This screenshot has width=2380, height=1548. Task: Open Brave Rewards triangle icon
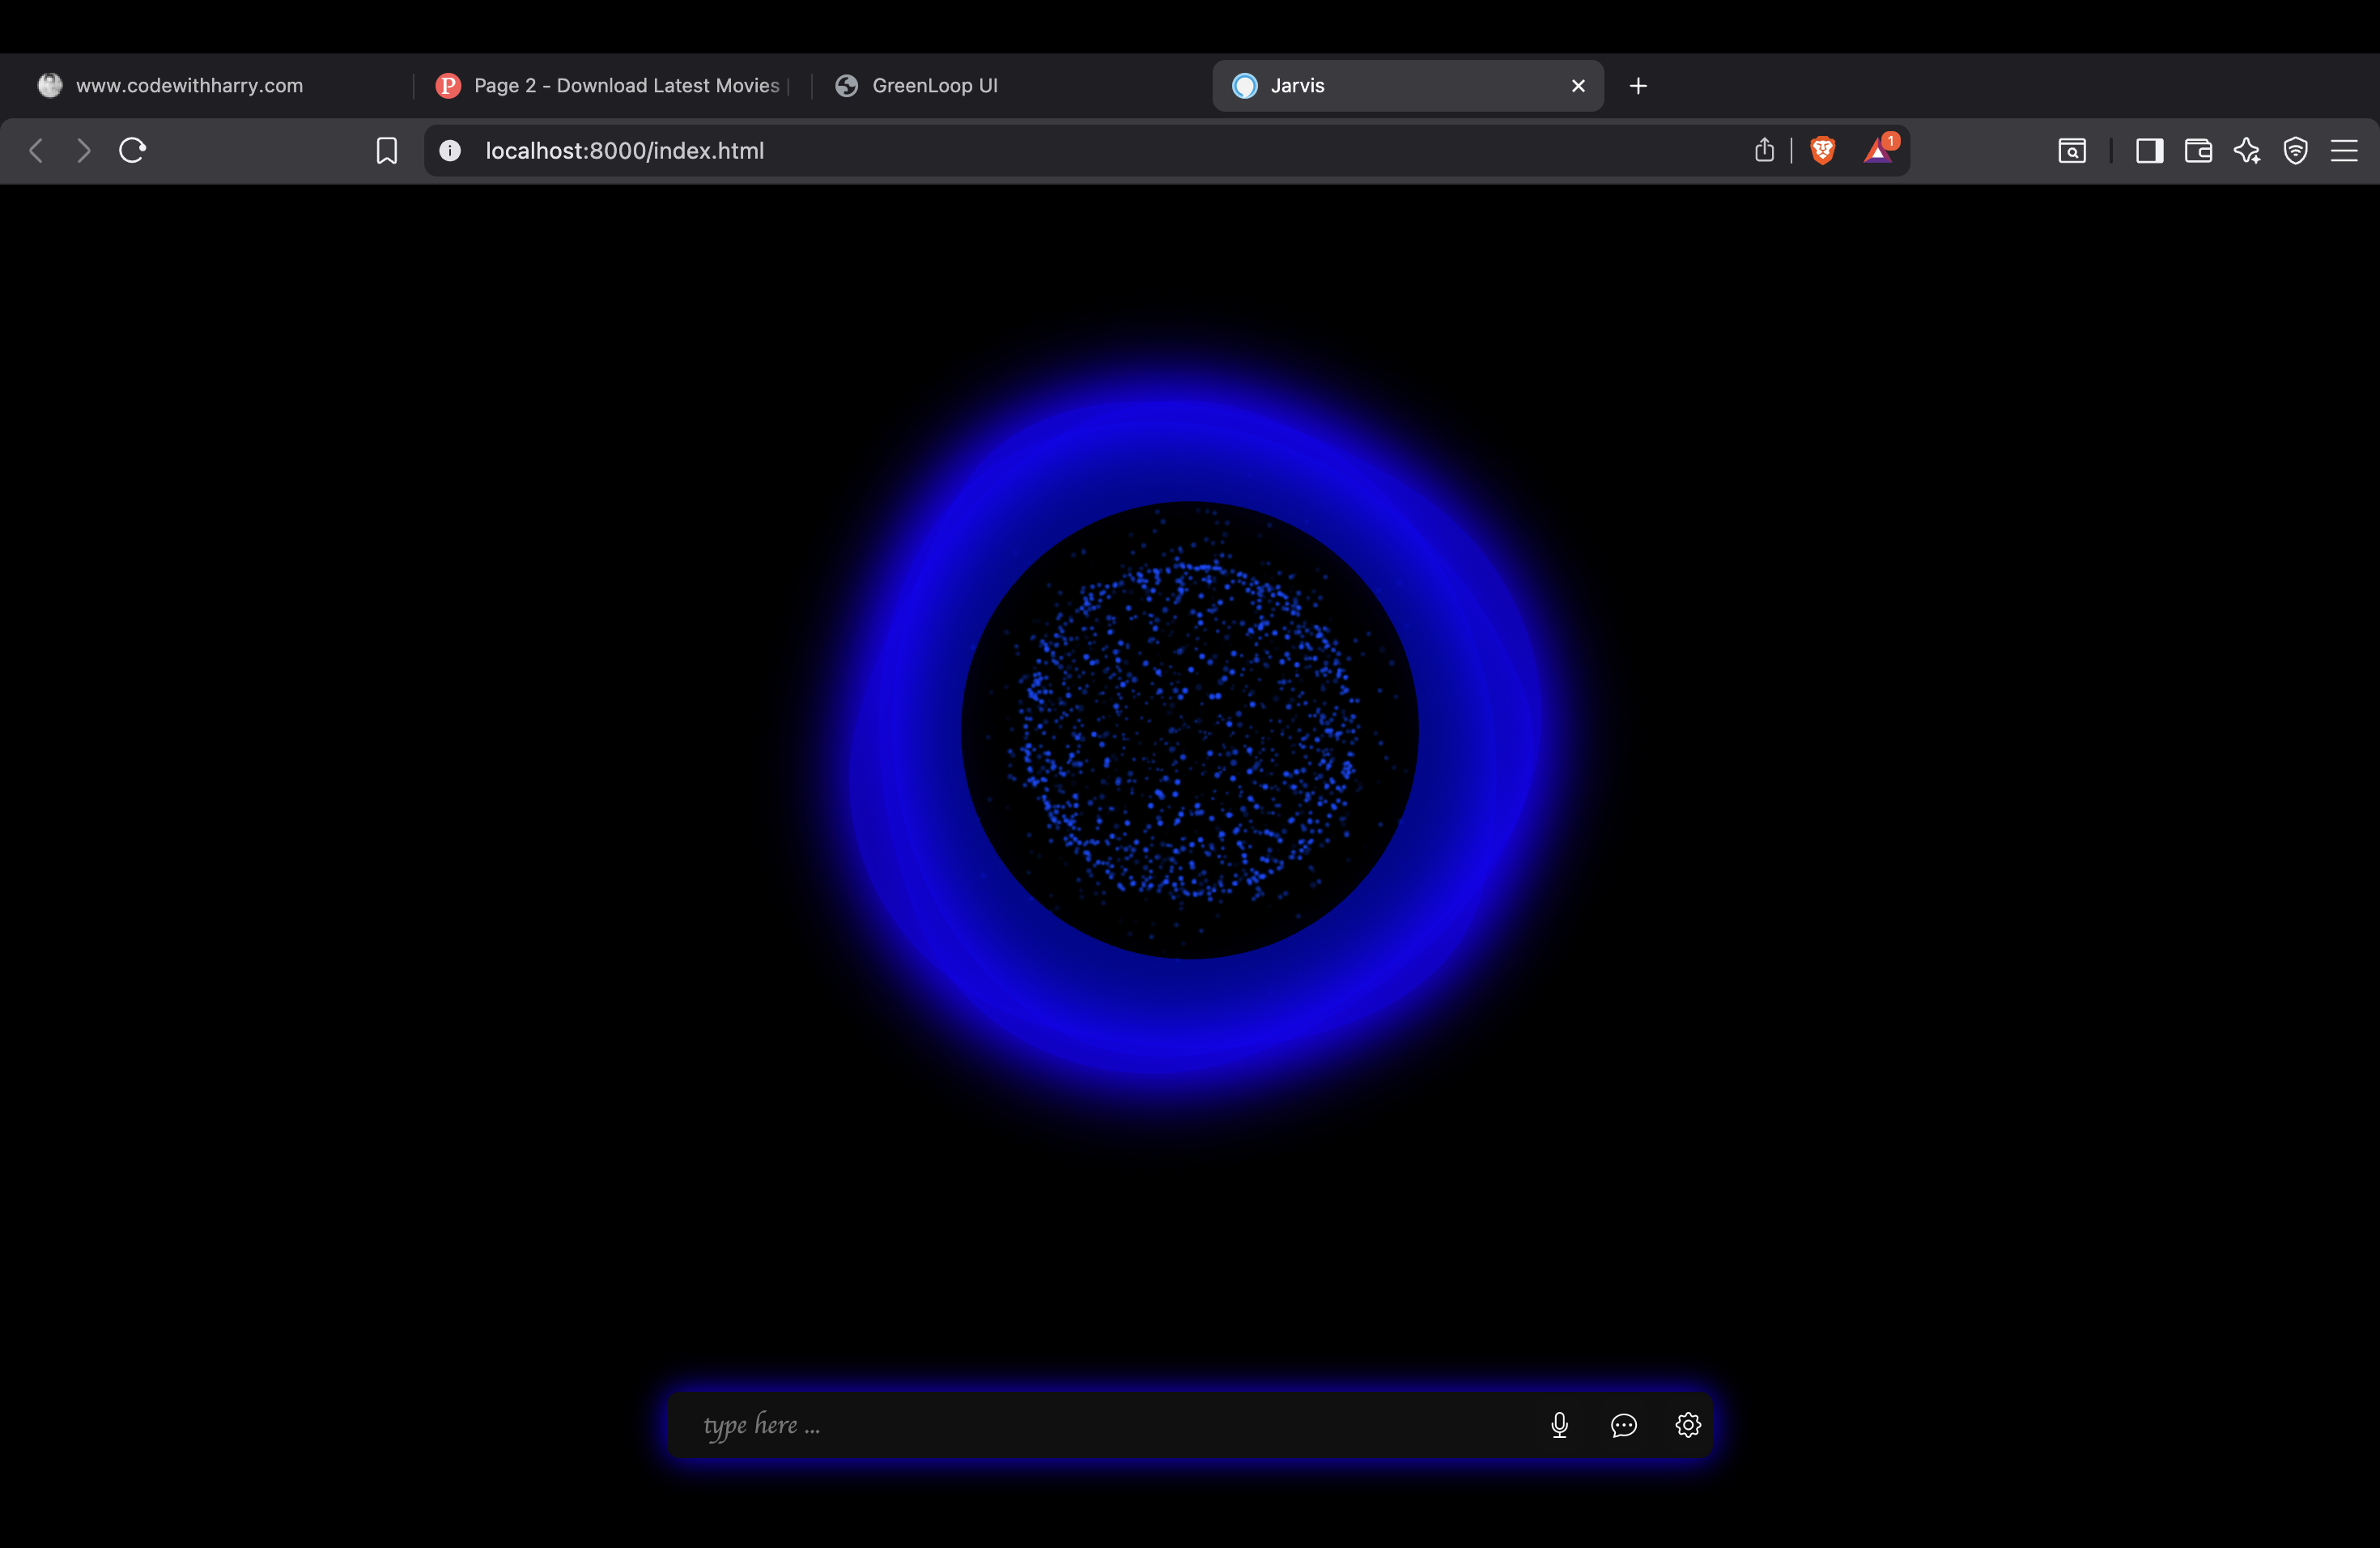tap(1878, 150)
